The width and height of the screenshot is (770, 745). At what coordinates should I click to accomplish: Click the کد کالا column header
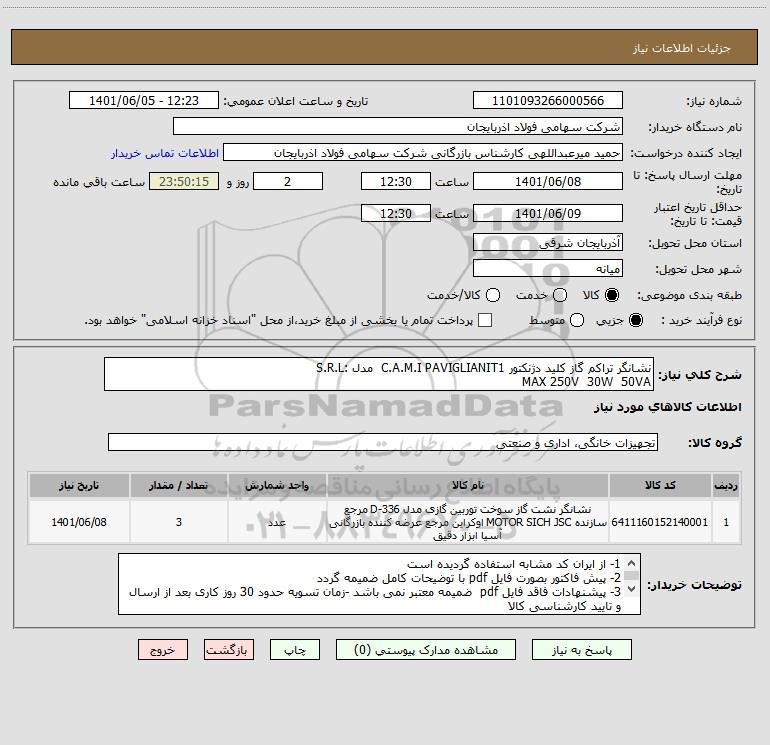(x=660, y=486)
